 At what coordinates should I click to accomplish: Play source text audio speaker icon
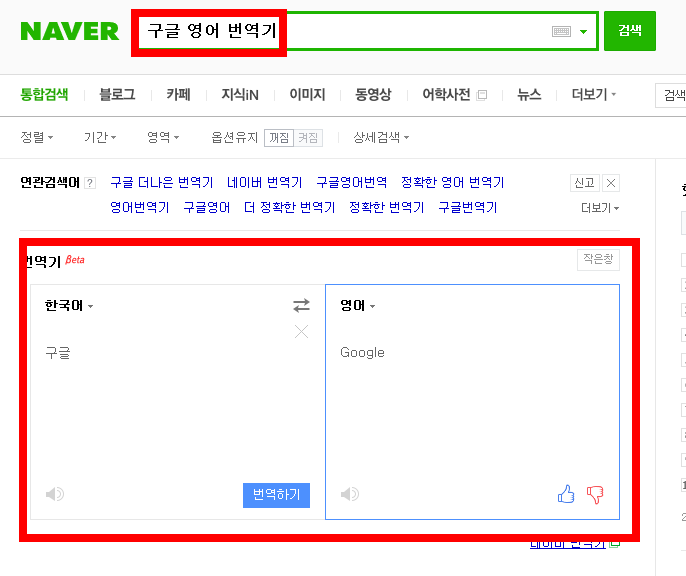click(55, 494)
